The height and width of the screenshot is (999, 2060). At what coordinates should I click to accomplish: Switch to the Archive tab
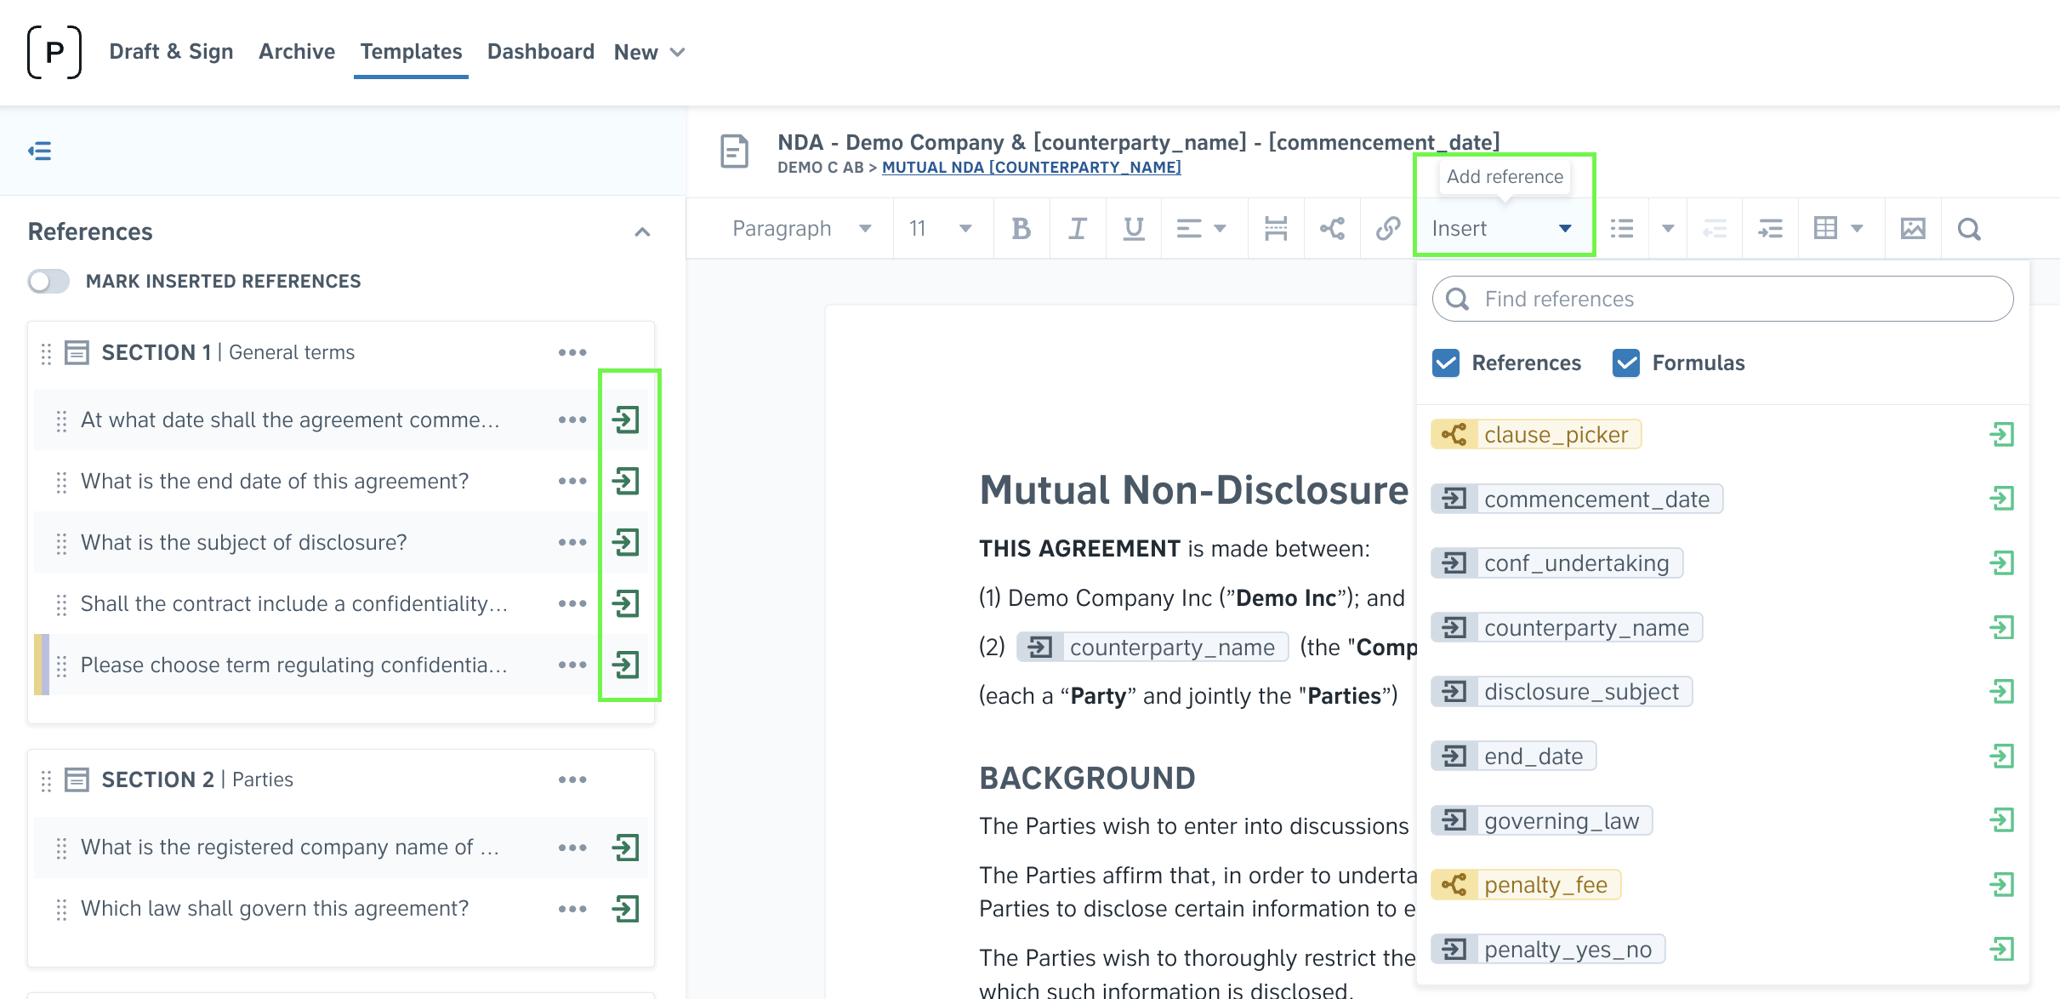[296, 51]
